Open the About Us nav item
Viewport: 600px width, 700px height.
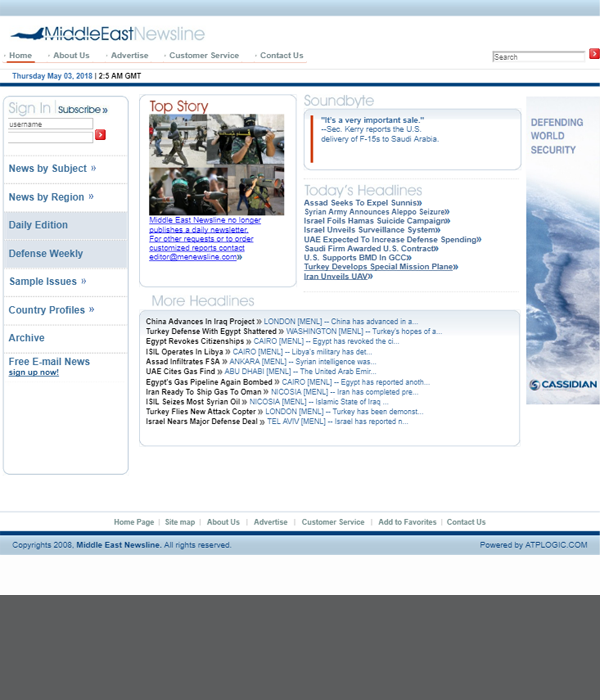click(x=71, y=55)
